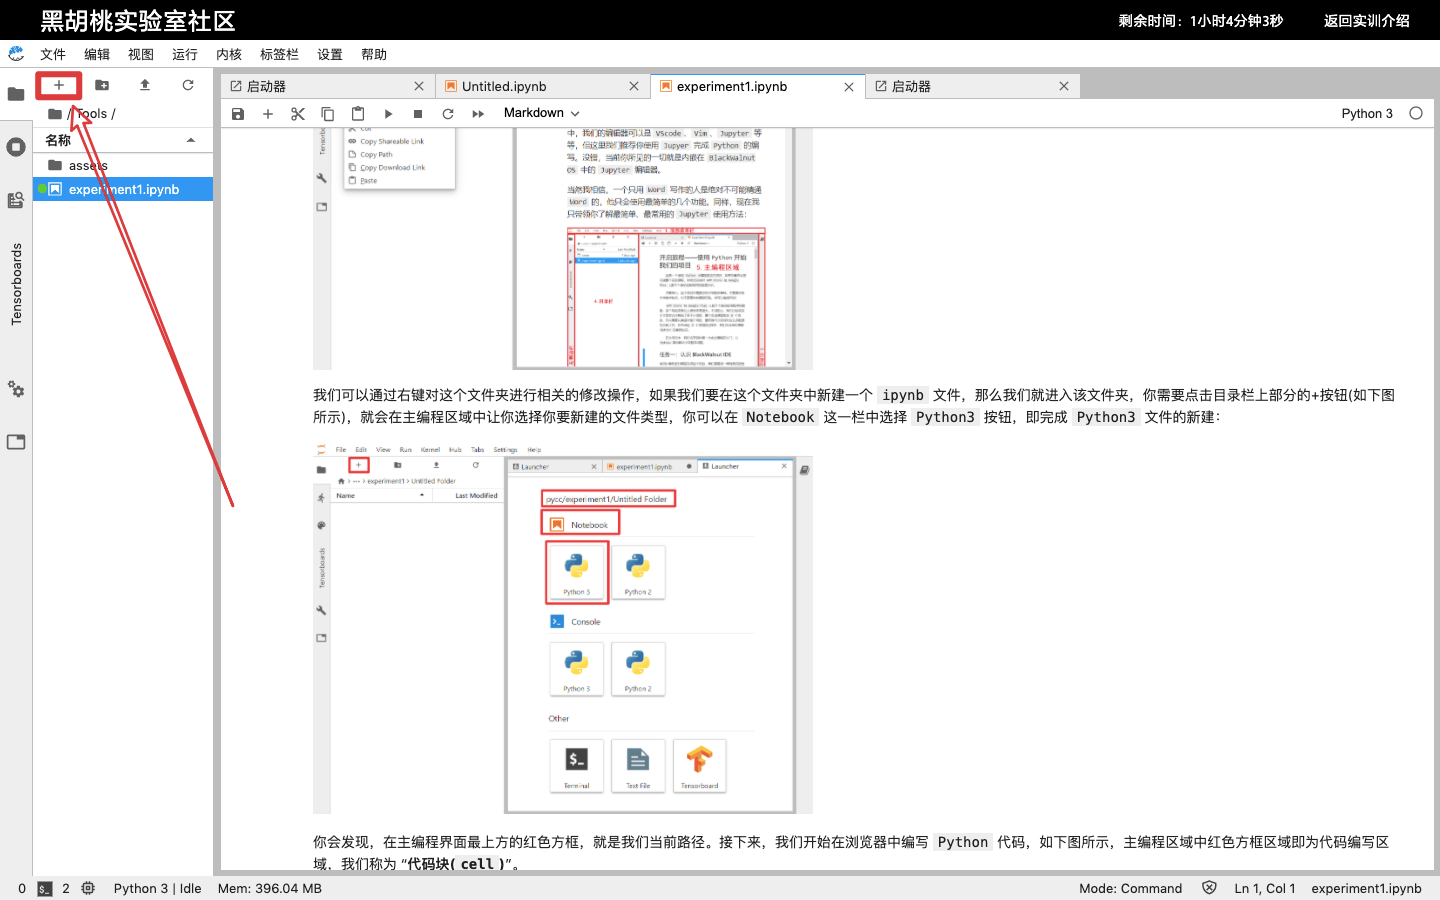Insert a cell below with the toolbar plus
The height and width of the screenshot is (900, 1440).
coord(268,114)
